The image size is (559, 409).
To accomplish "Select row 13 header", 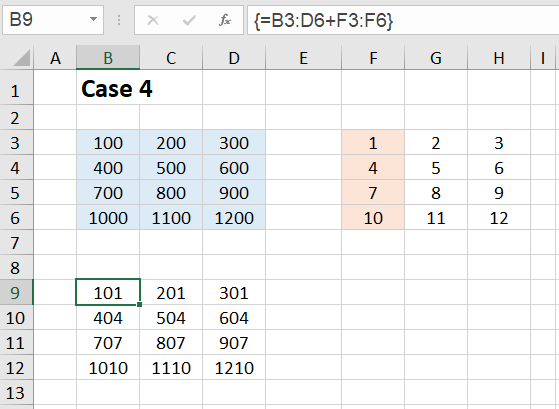I will [x=16, y=392].
